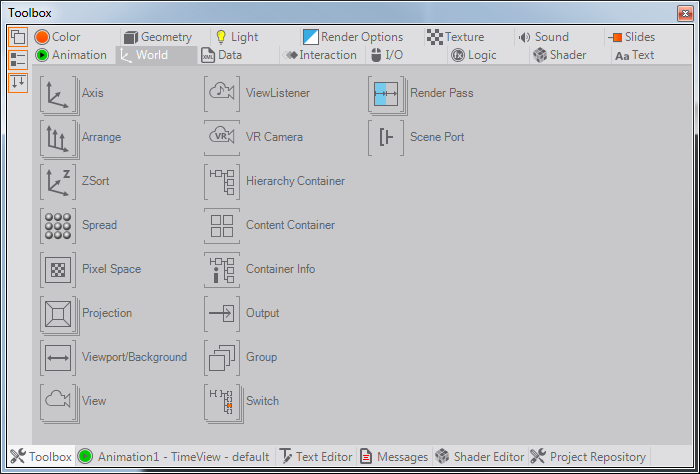Image resolution: width=700 pixels, height=474 pixels.
Task: Click the Switch module icon
Action: pyautogui.click(x=222, y=402)
